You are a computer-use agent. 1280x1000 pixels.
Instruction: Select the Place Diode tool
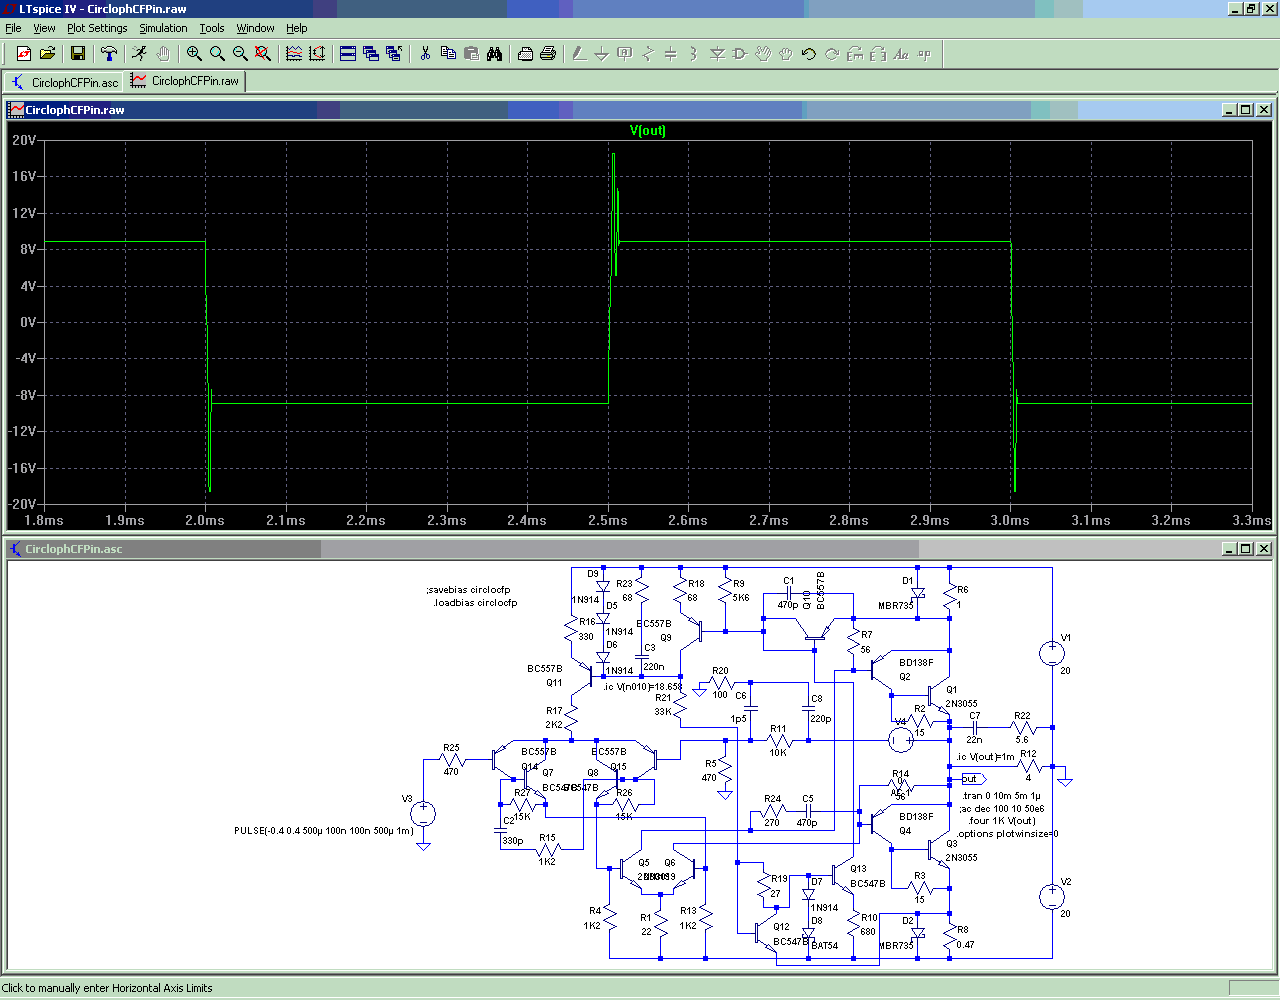click(717, 54)
